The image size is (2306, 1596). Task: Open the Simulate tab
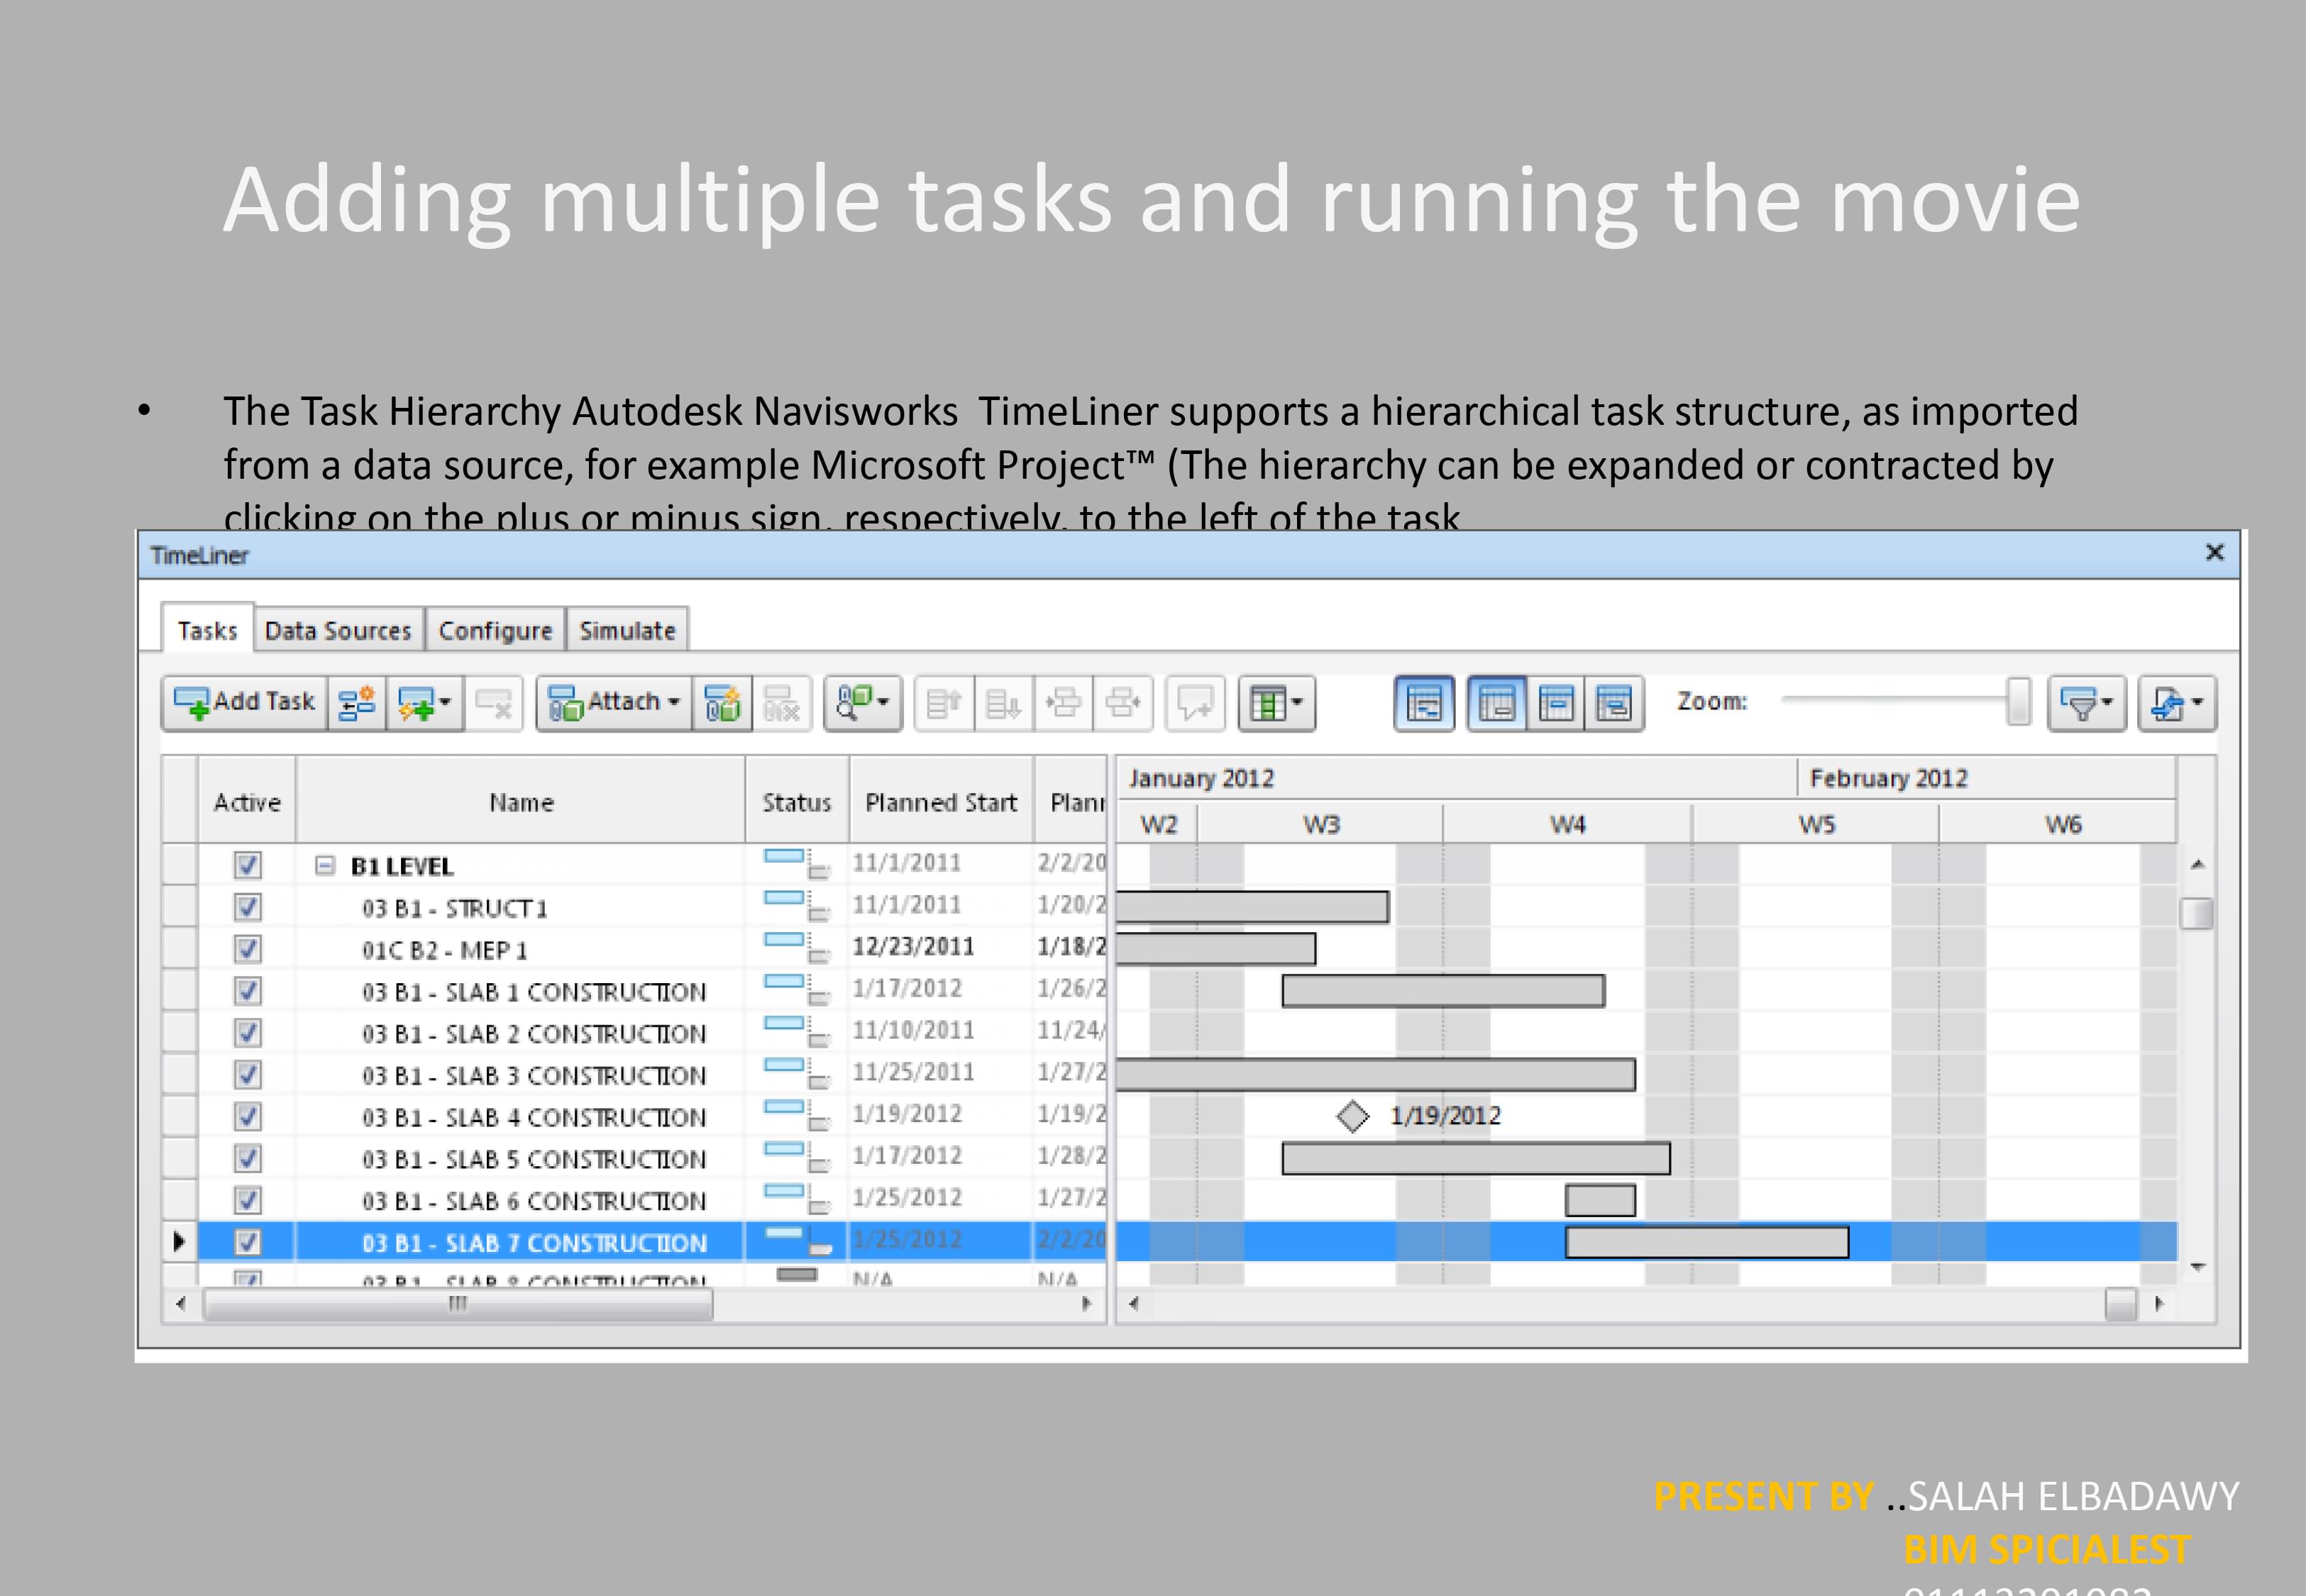coord(627,631)
